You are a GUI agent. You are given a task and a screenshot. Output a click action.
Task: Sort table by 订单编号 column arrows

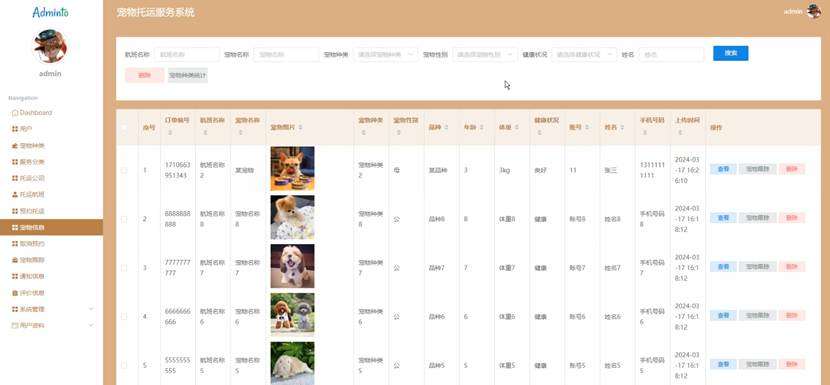click(170, 133)
